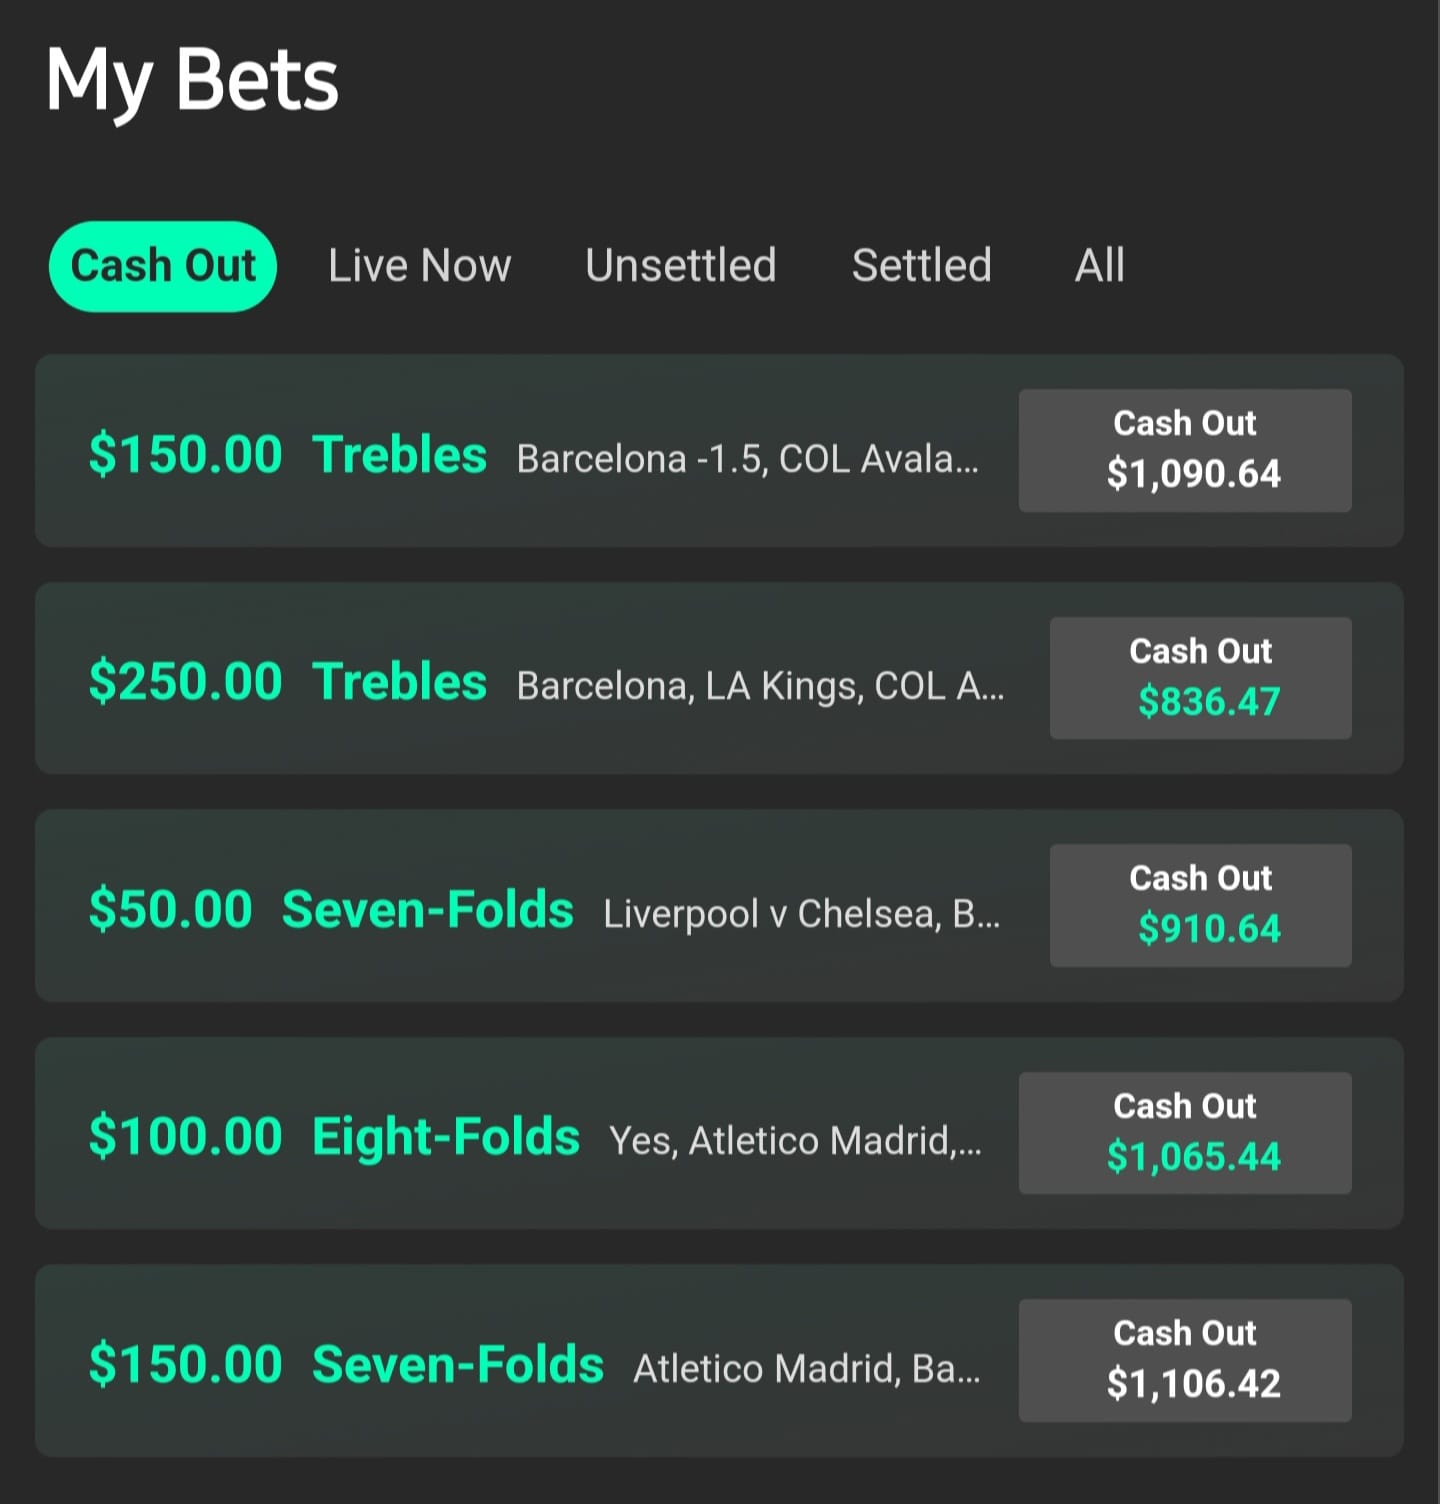Cash out the $150.00 Trebles for $1,090.64
This screenshot has width=1440, height=1504.
[1185, 450]
